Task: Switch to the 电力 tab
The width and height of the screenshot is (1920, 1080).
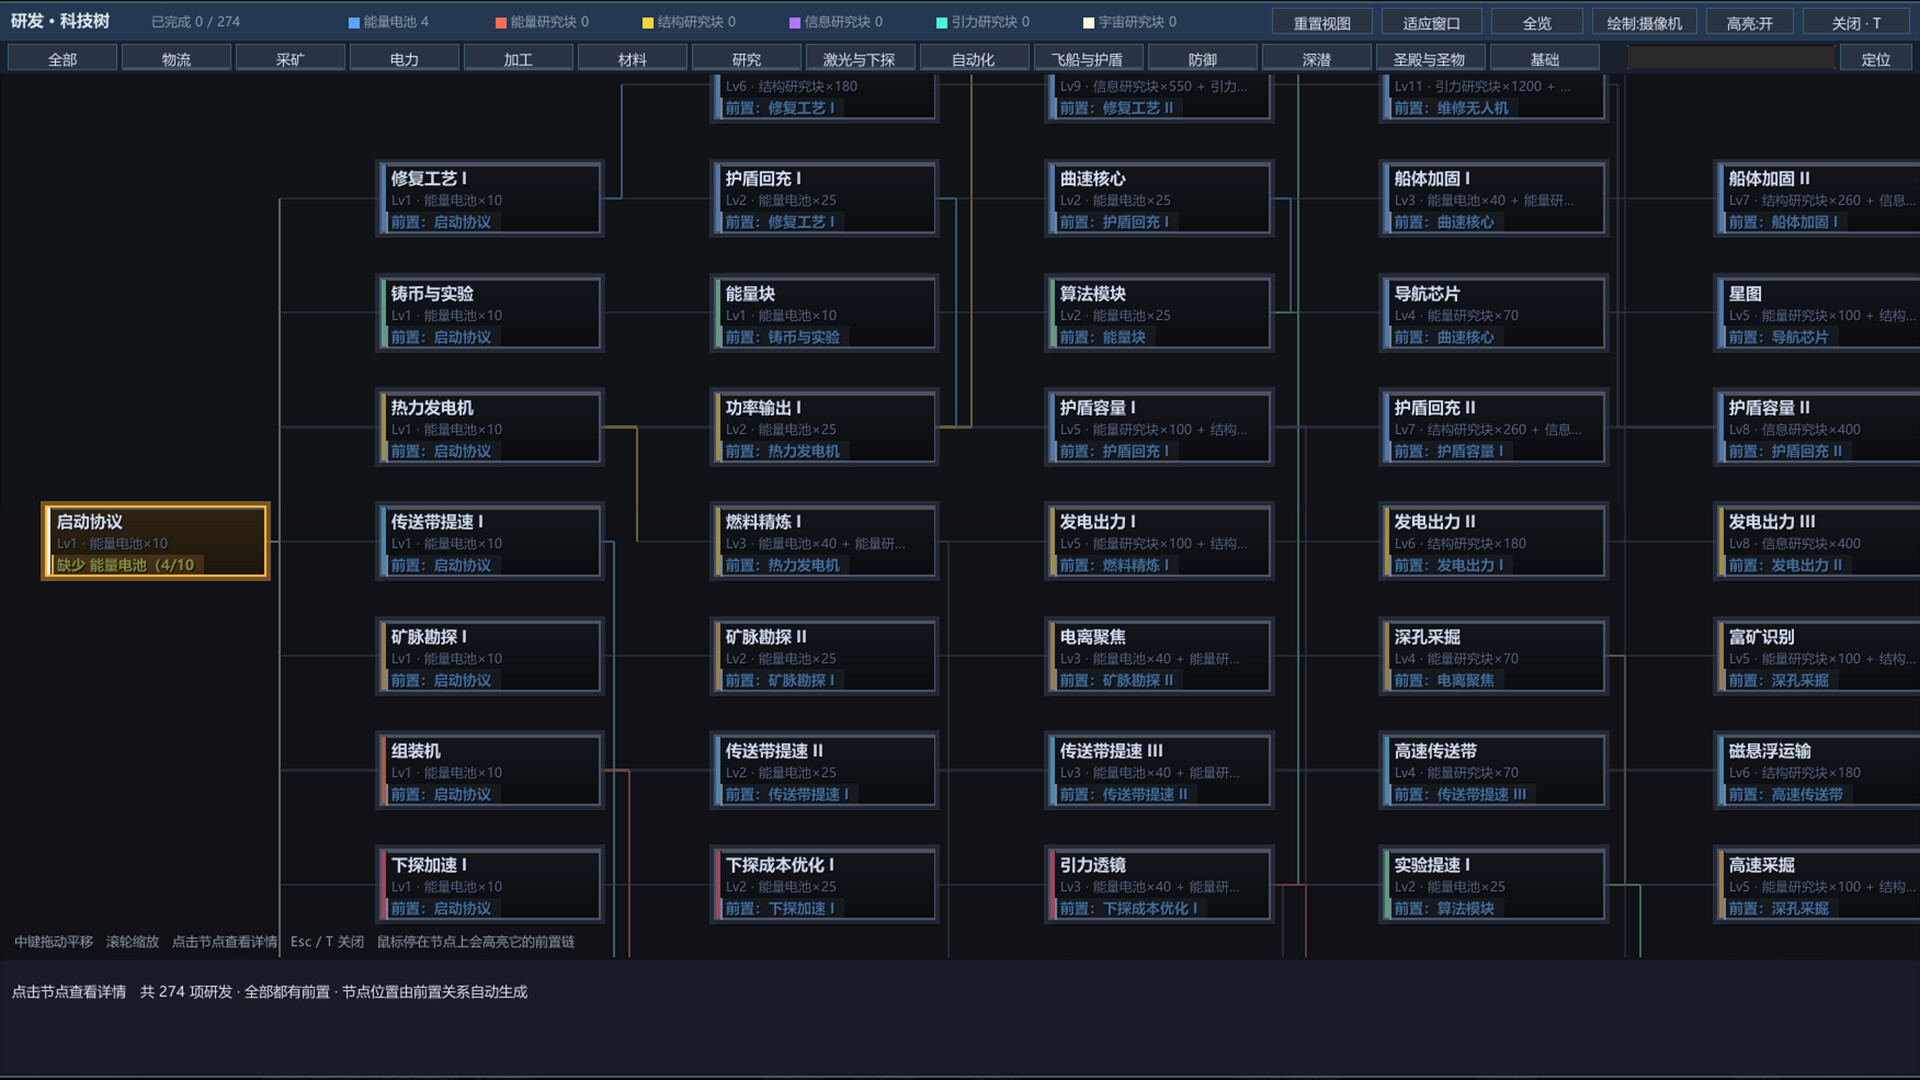Action: click(x=404, y=59)
